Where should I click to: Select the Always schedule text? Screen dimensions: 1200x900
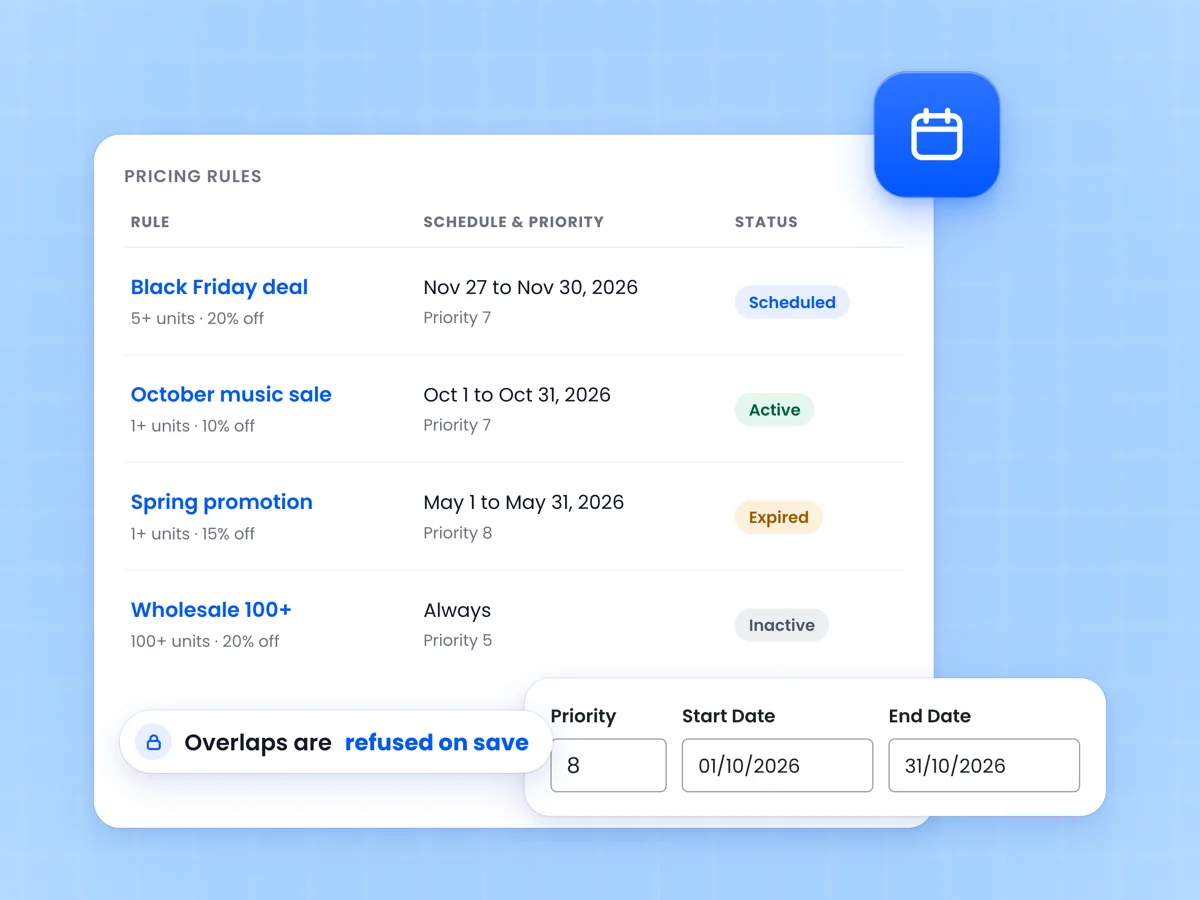click(457, 610)
